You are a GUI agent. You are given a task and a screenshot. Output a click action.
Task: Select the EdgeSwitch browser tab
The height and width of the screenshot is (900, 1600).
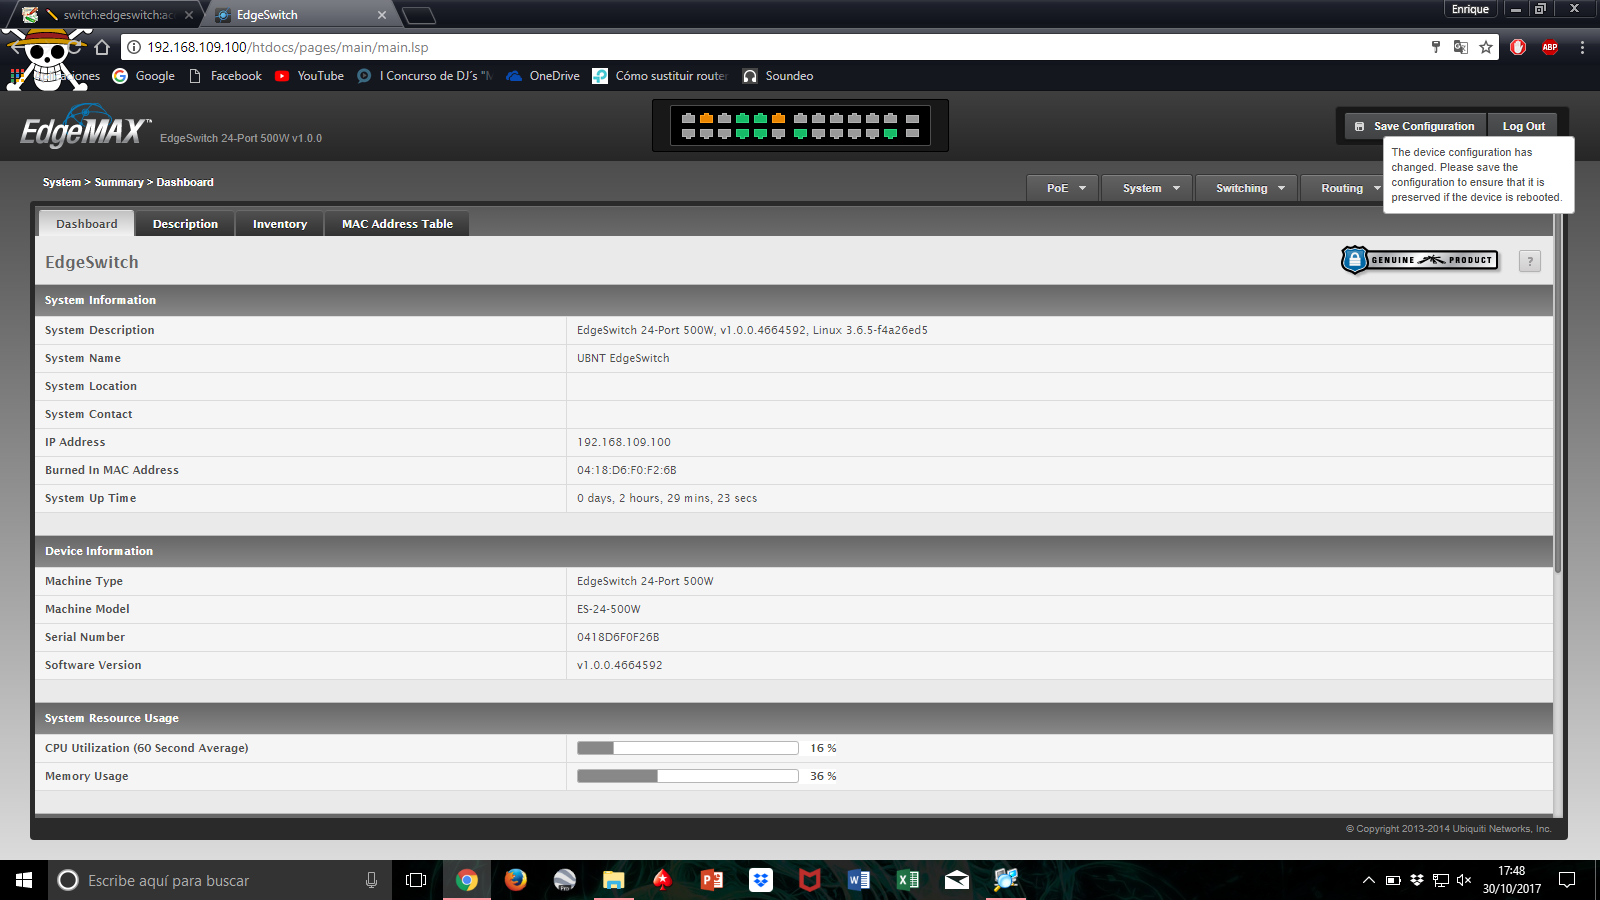[300, 15]
